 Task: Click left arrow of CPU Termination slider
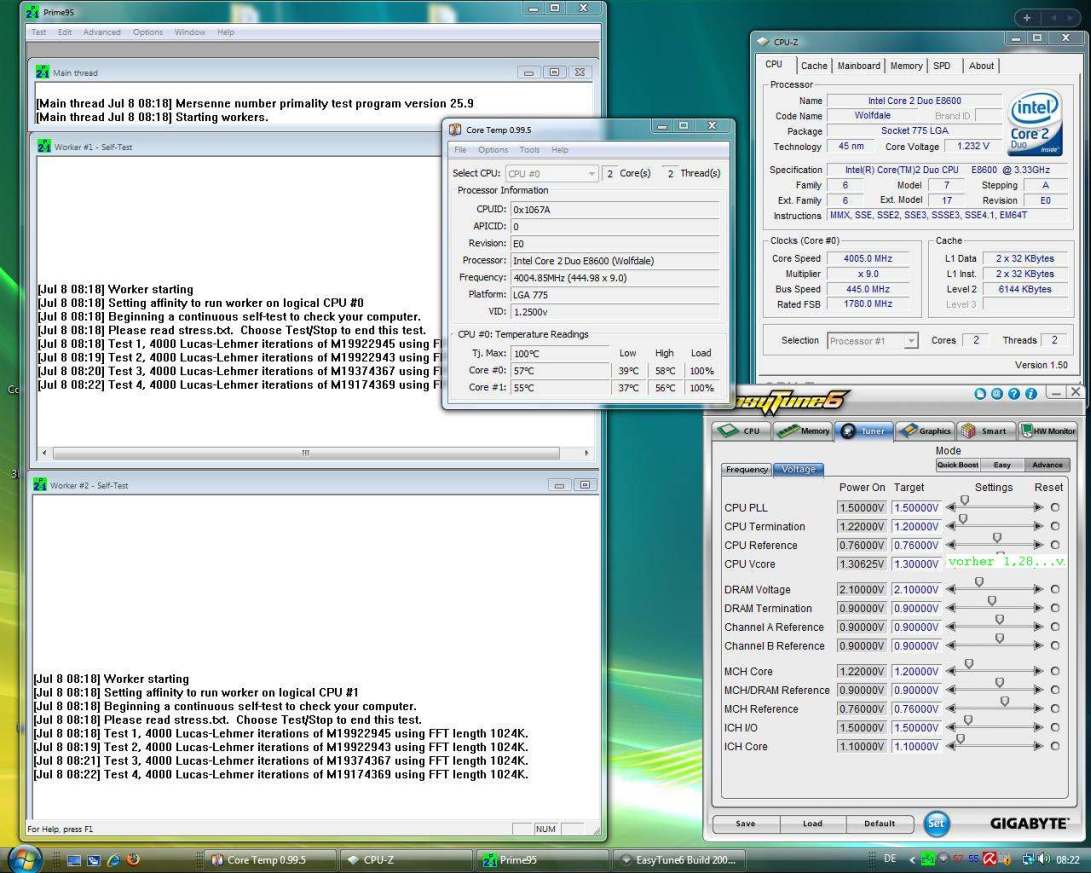click(x=950, y=527)
